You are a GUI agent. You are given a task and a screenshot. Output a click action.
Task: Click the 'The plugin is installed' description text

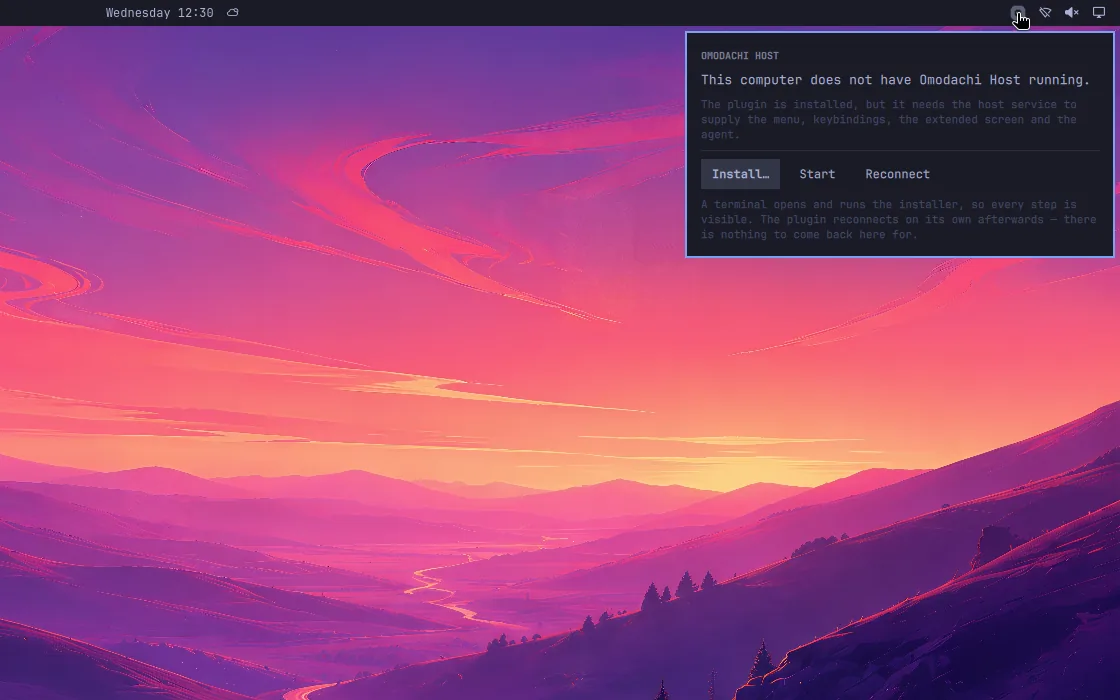[889, 119]
